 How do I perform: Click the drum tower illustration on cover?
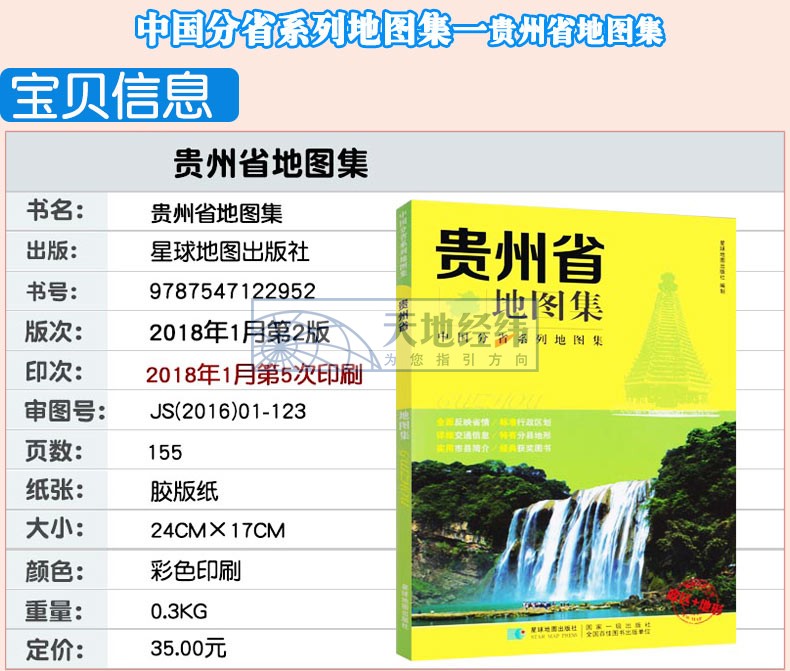click(x=667, y=341)
